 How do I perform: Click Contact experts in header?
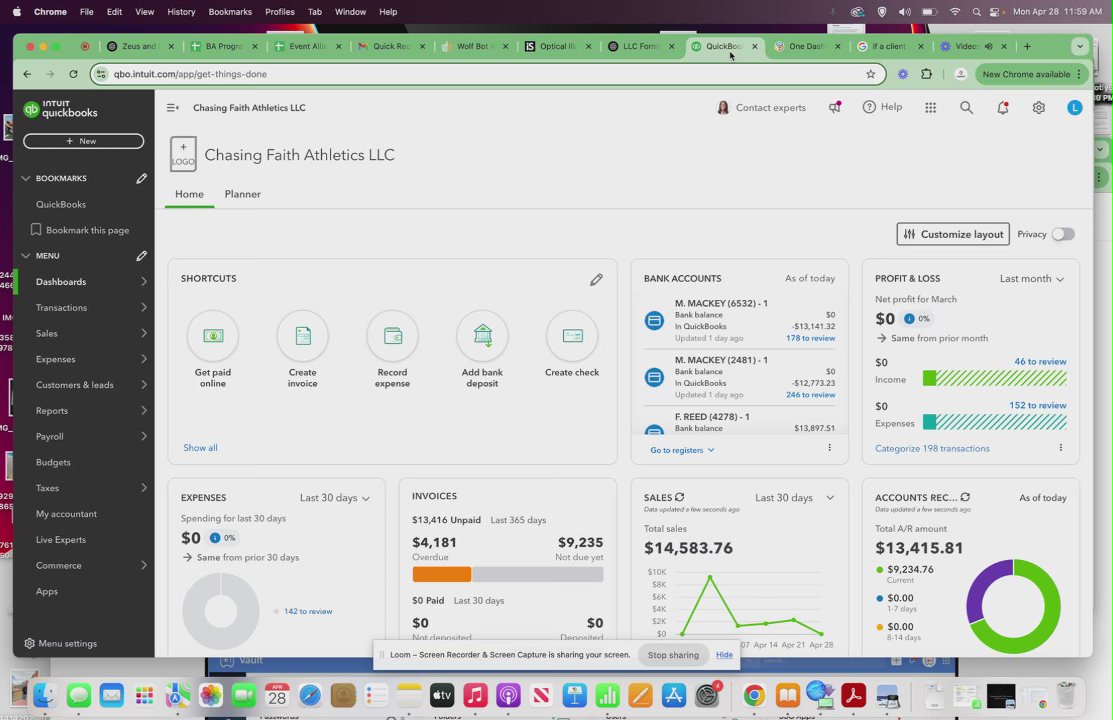761,108
